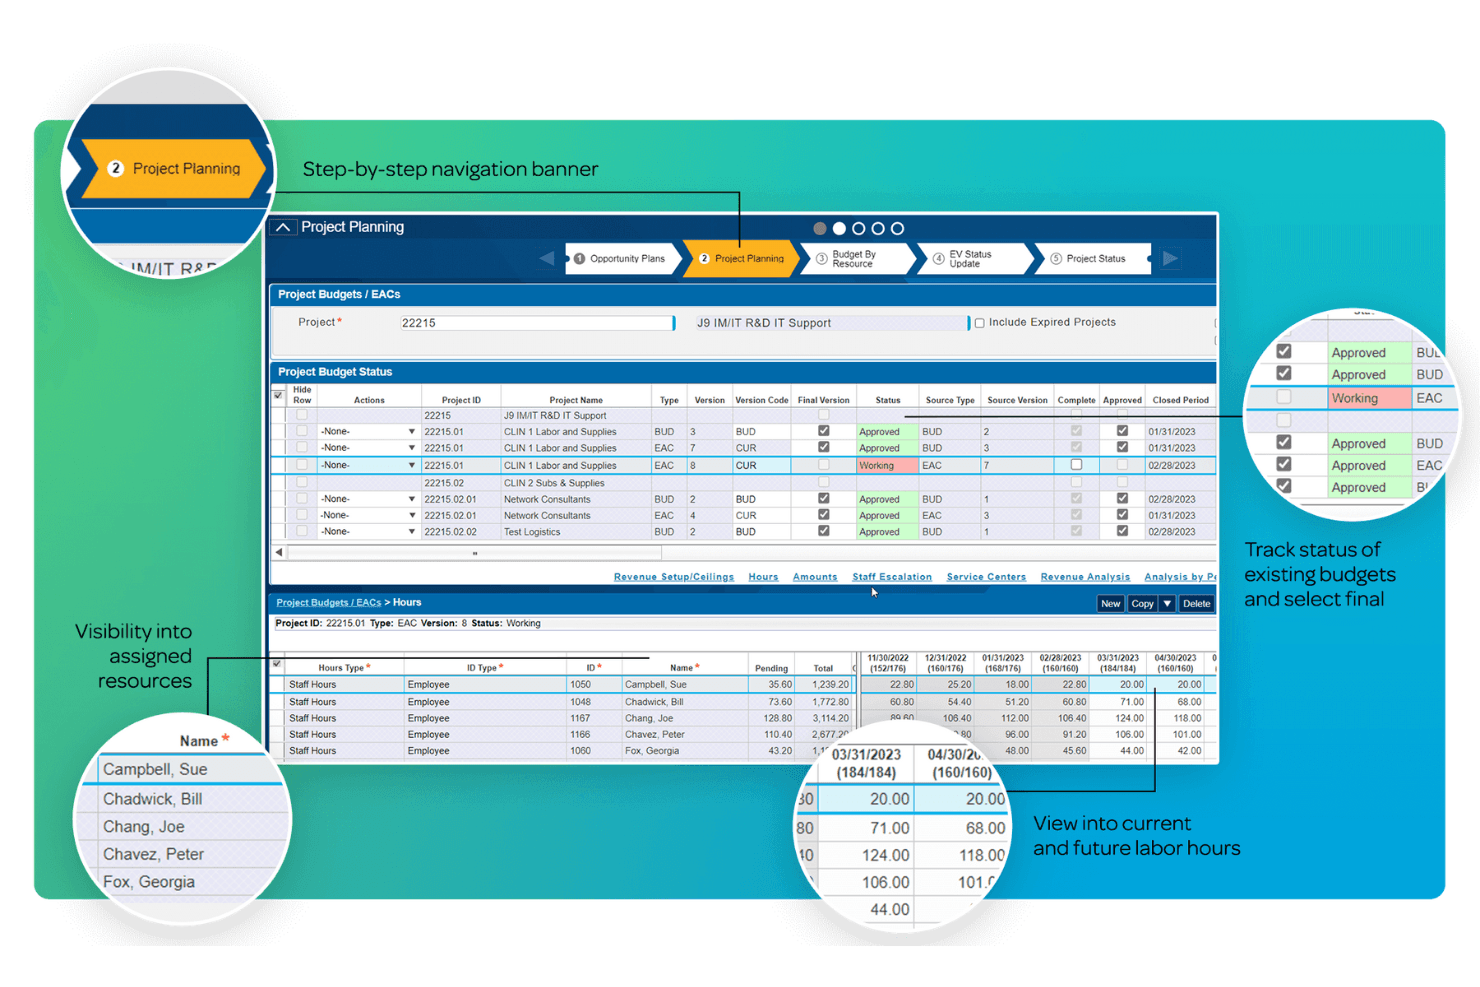Click the horizontal scrollbar under the budget table

pos(475,552)
